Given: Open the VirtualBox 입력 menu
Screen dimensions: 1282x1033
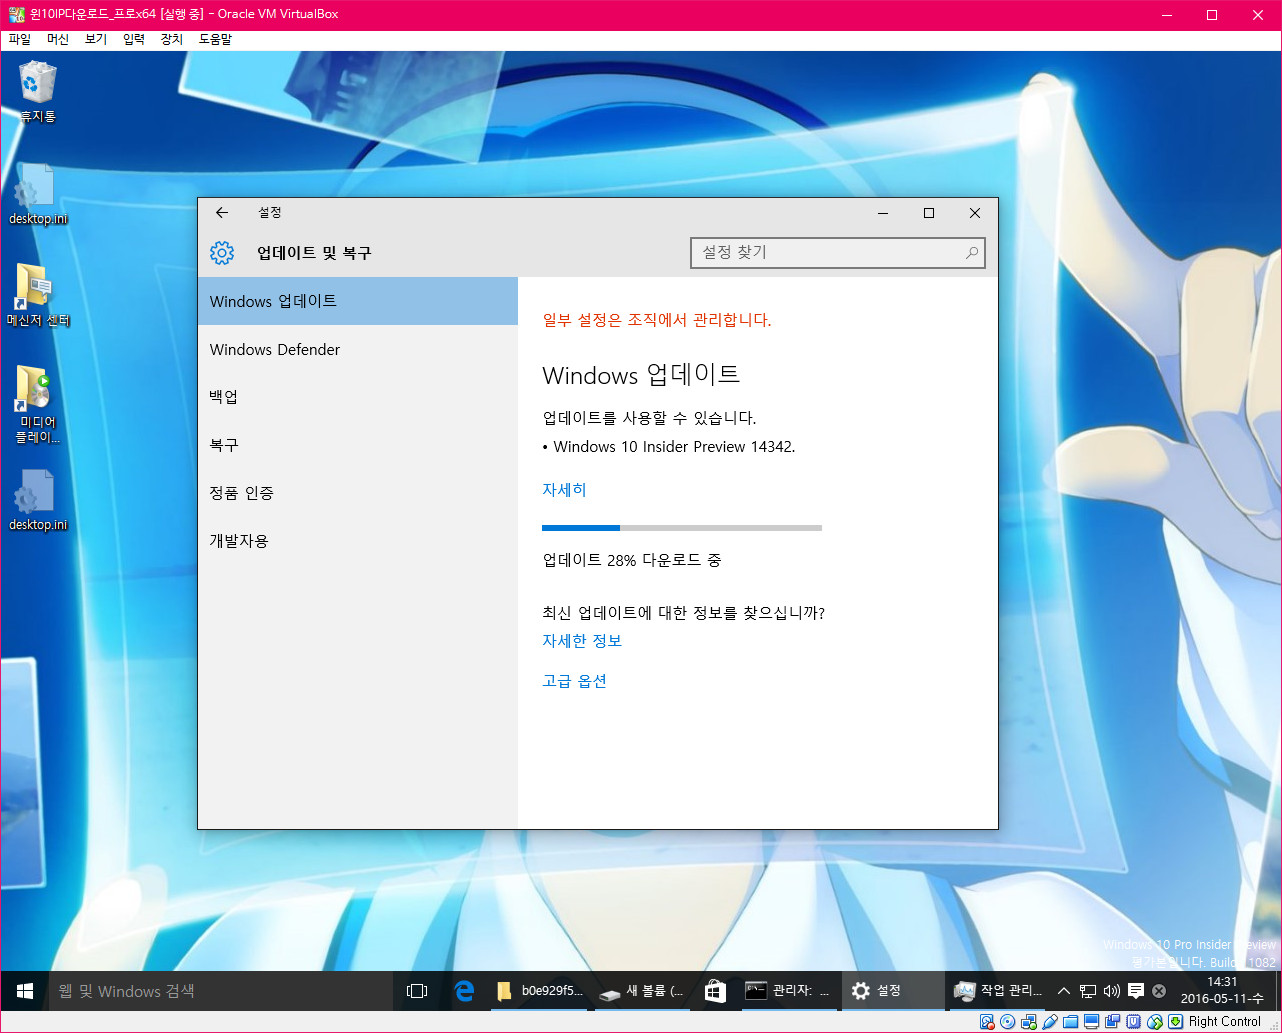Looking at the screenshot, I should 134,39.
